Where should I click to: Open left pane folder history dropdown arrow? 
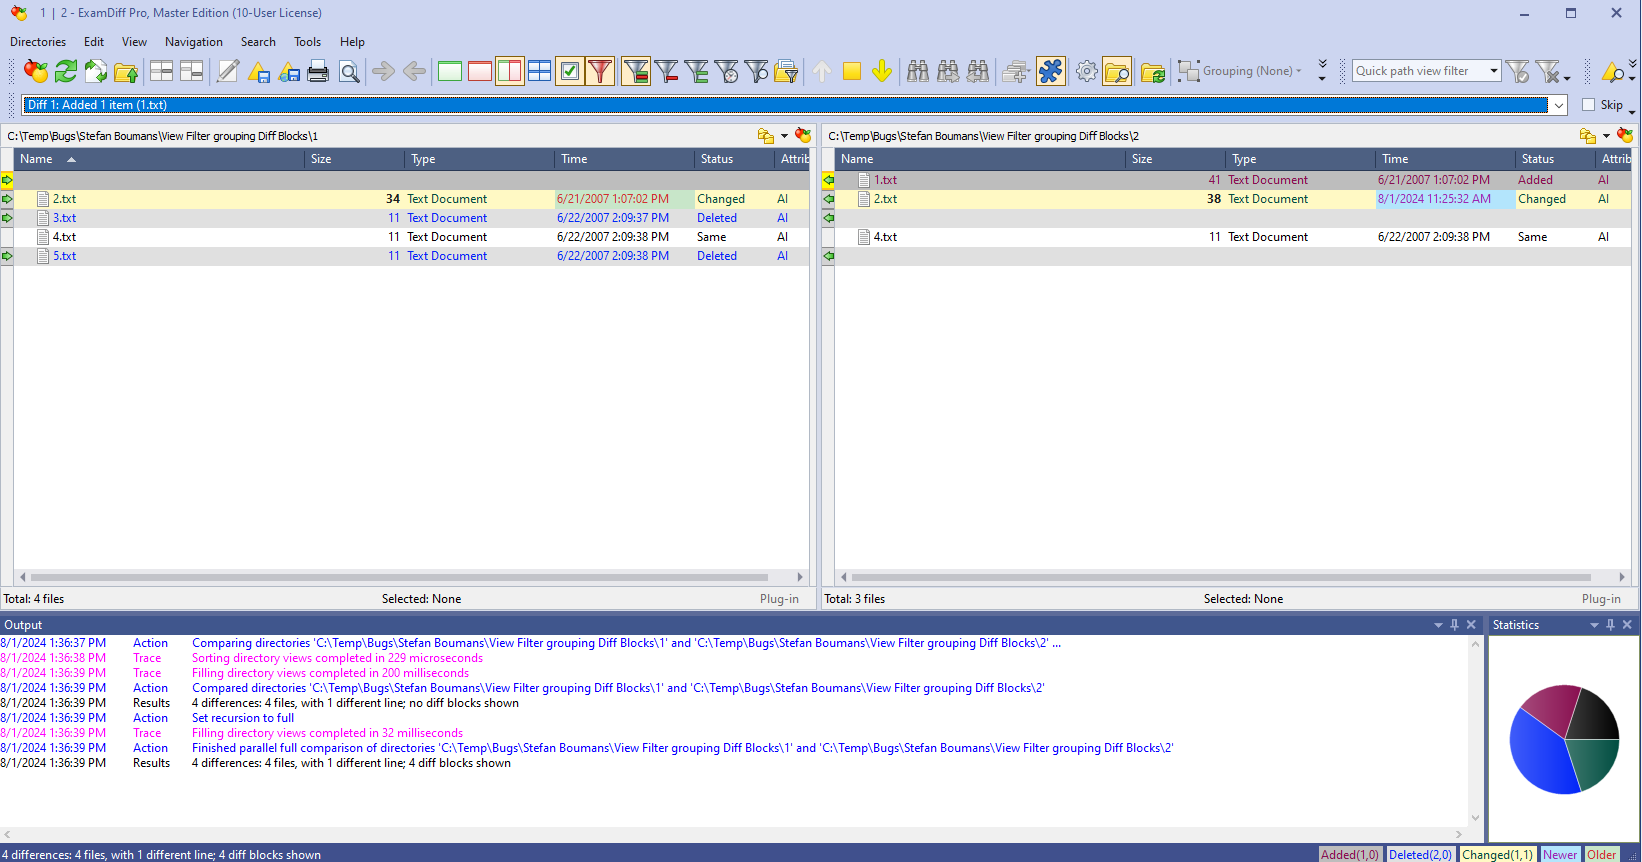point(784,136)
